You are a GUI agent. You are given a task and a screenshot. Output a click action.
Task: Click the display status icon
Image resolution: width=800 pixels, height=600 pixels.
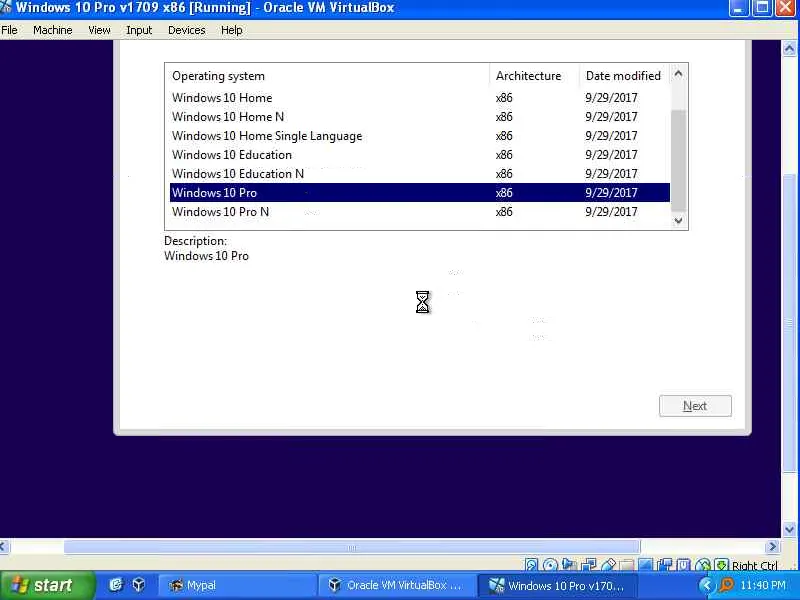click(x=646, y=564)
